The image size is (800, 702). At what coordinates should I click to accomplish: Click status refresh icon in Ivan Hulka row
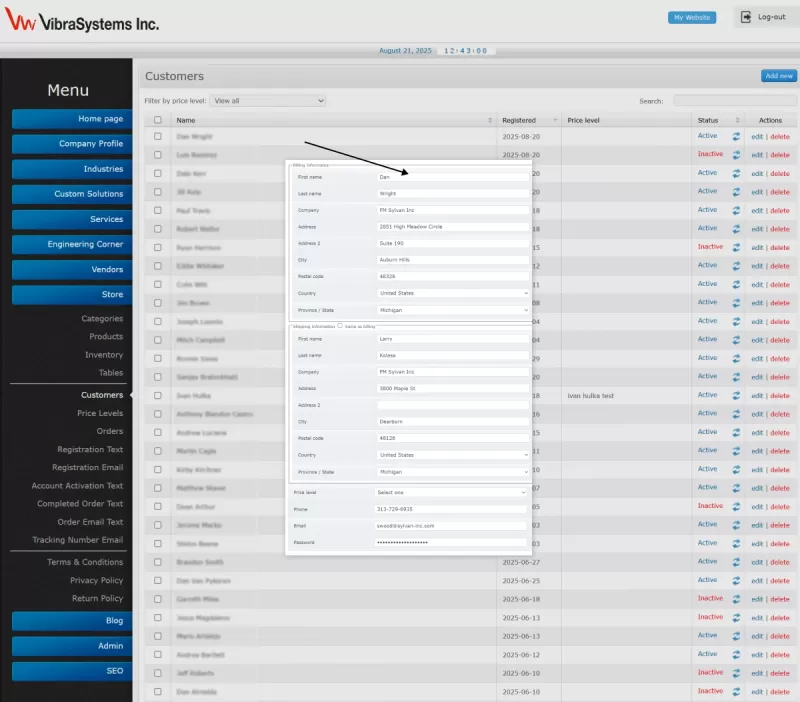pyautogui.click(x=736, y=396)
